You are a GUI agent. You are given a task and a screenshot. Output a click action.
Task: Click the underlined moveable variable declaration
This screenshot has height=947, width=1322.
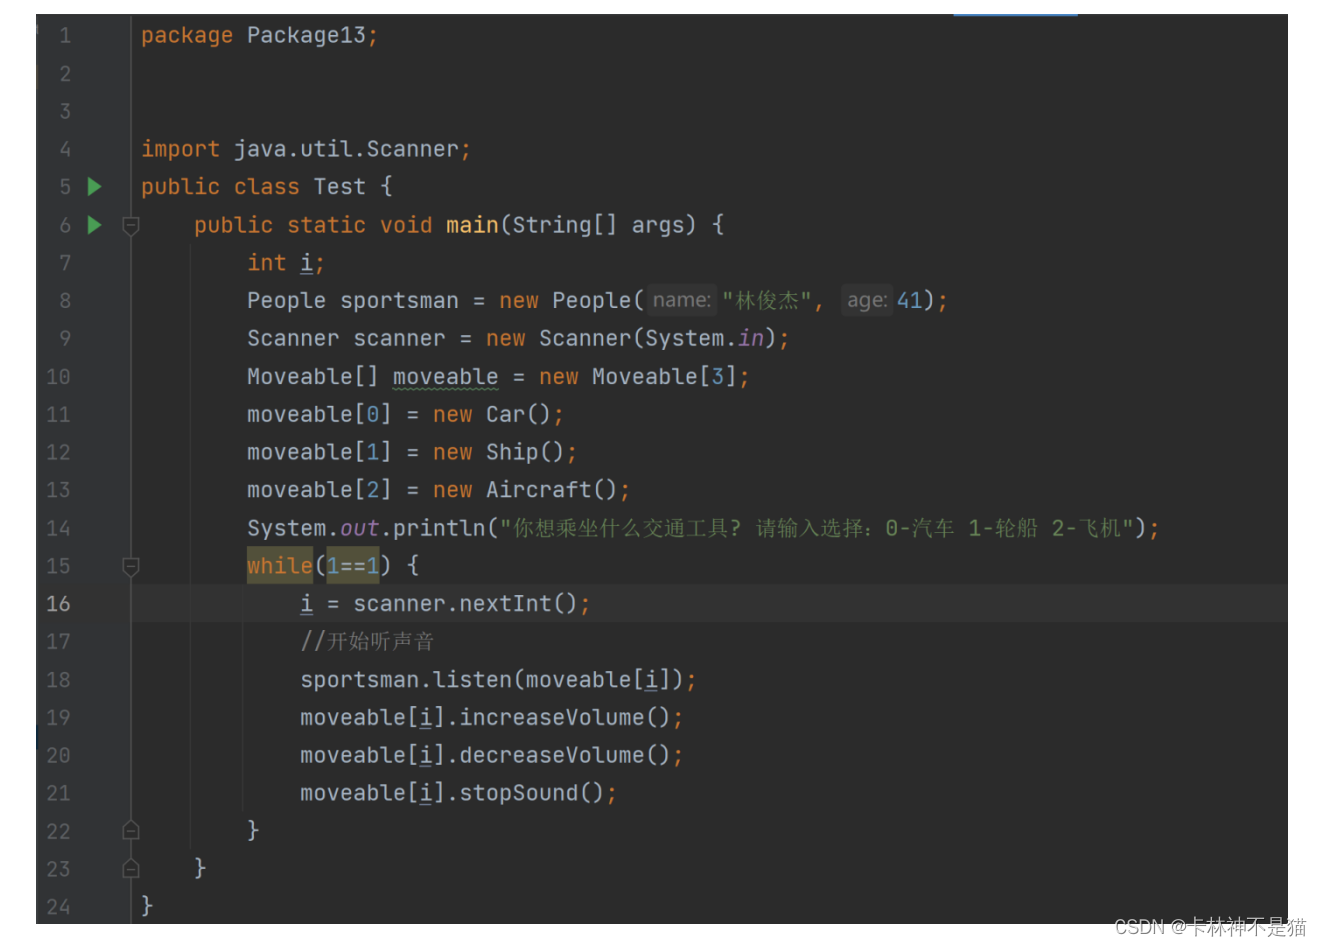pos(445,377)
